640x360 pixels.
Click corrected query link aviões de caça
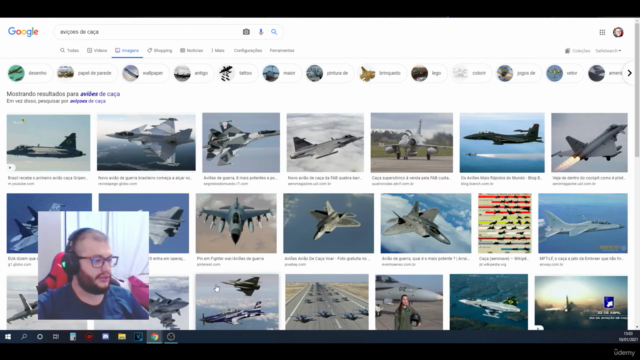100,94
